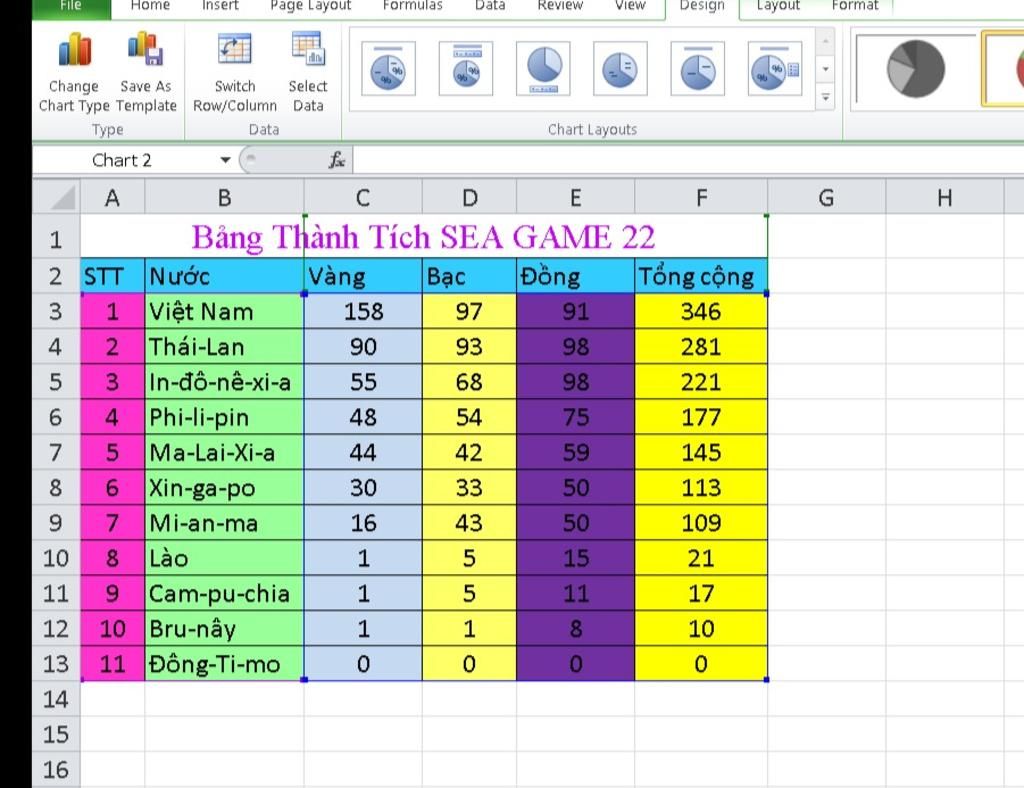
Task: Select the Bru-nây cell
Action: coord(224,629)
